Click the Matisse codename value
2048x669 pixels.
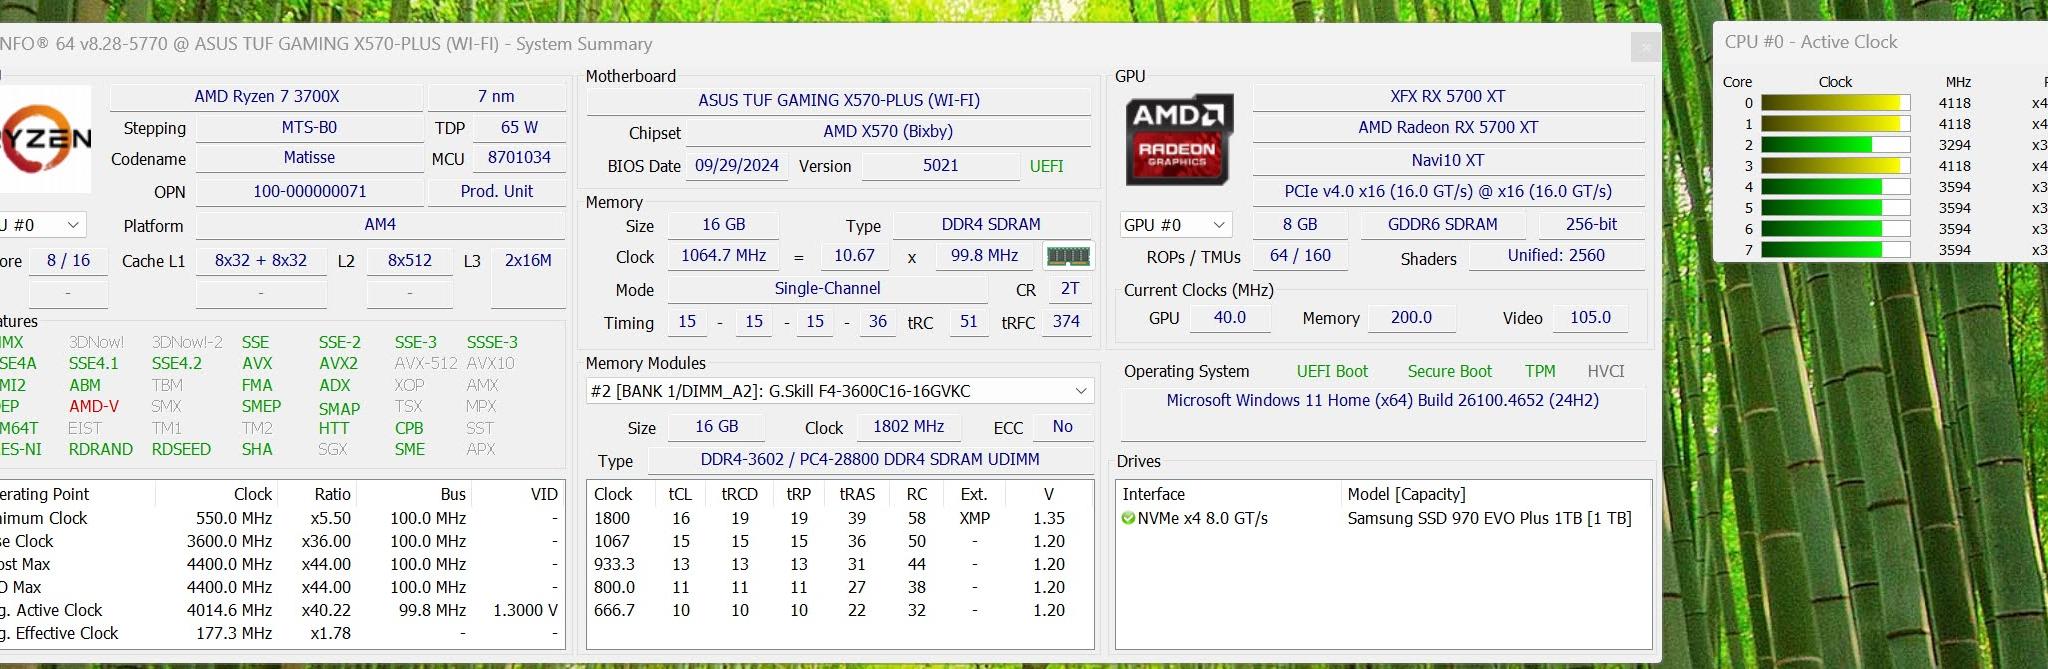(x=309, y=158)
